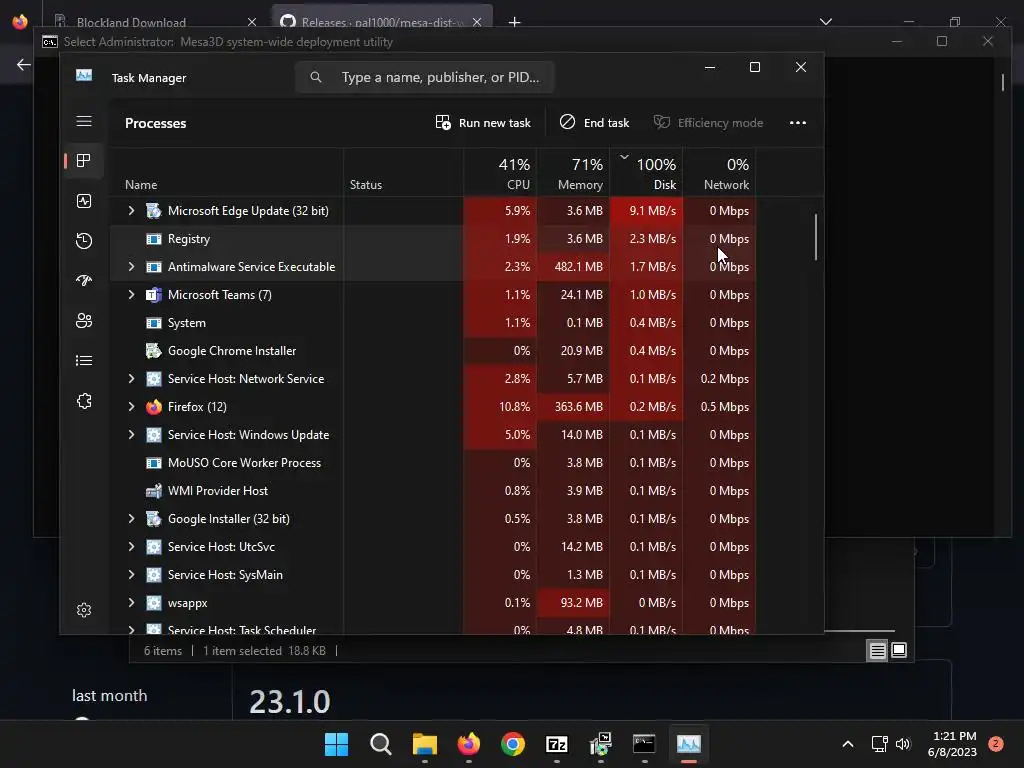Image resolution: width=1024 pixels, height=768 pixels.
Task: Expand Service Host: UtcSvc group
Action: point(131,547)
